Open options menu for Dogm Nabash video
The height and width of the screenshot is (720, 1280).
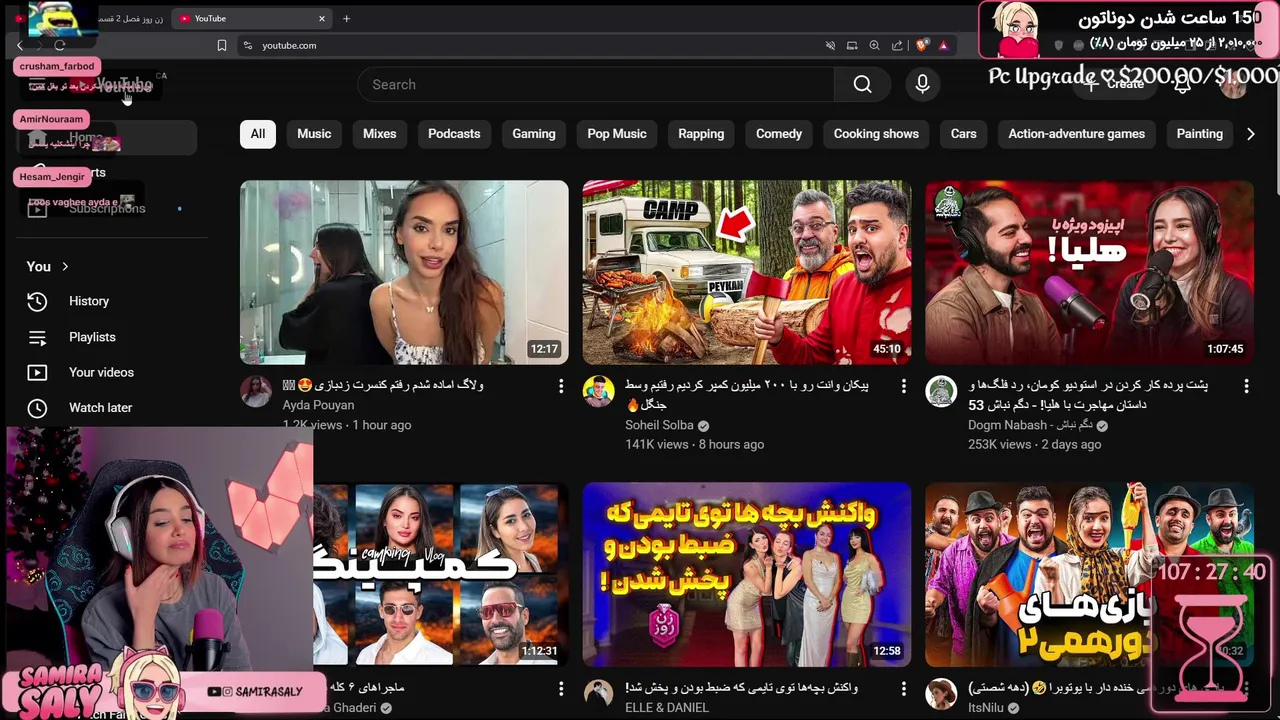click(1246, 386)
